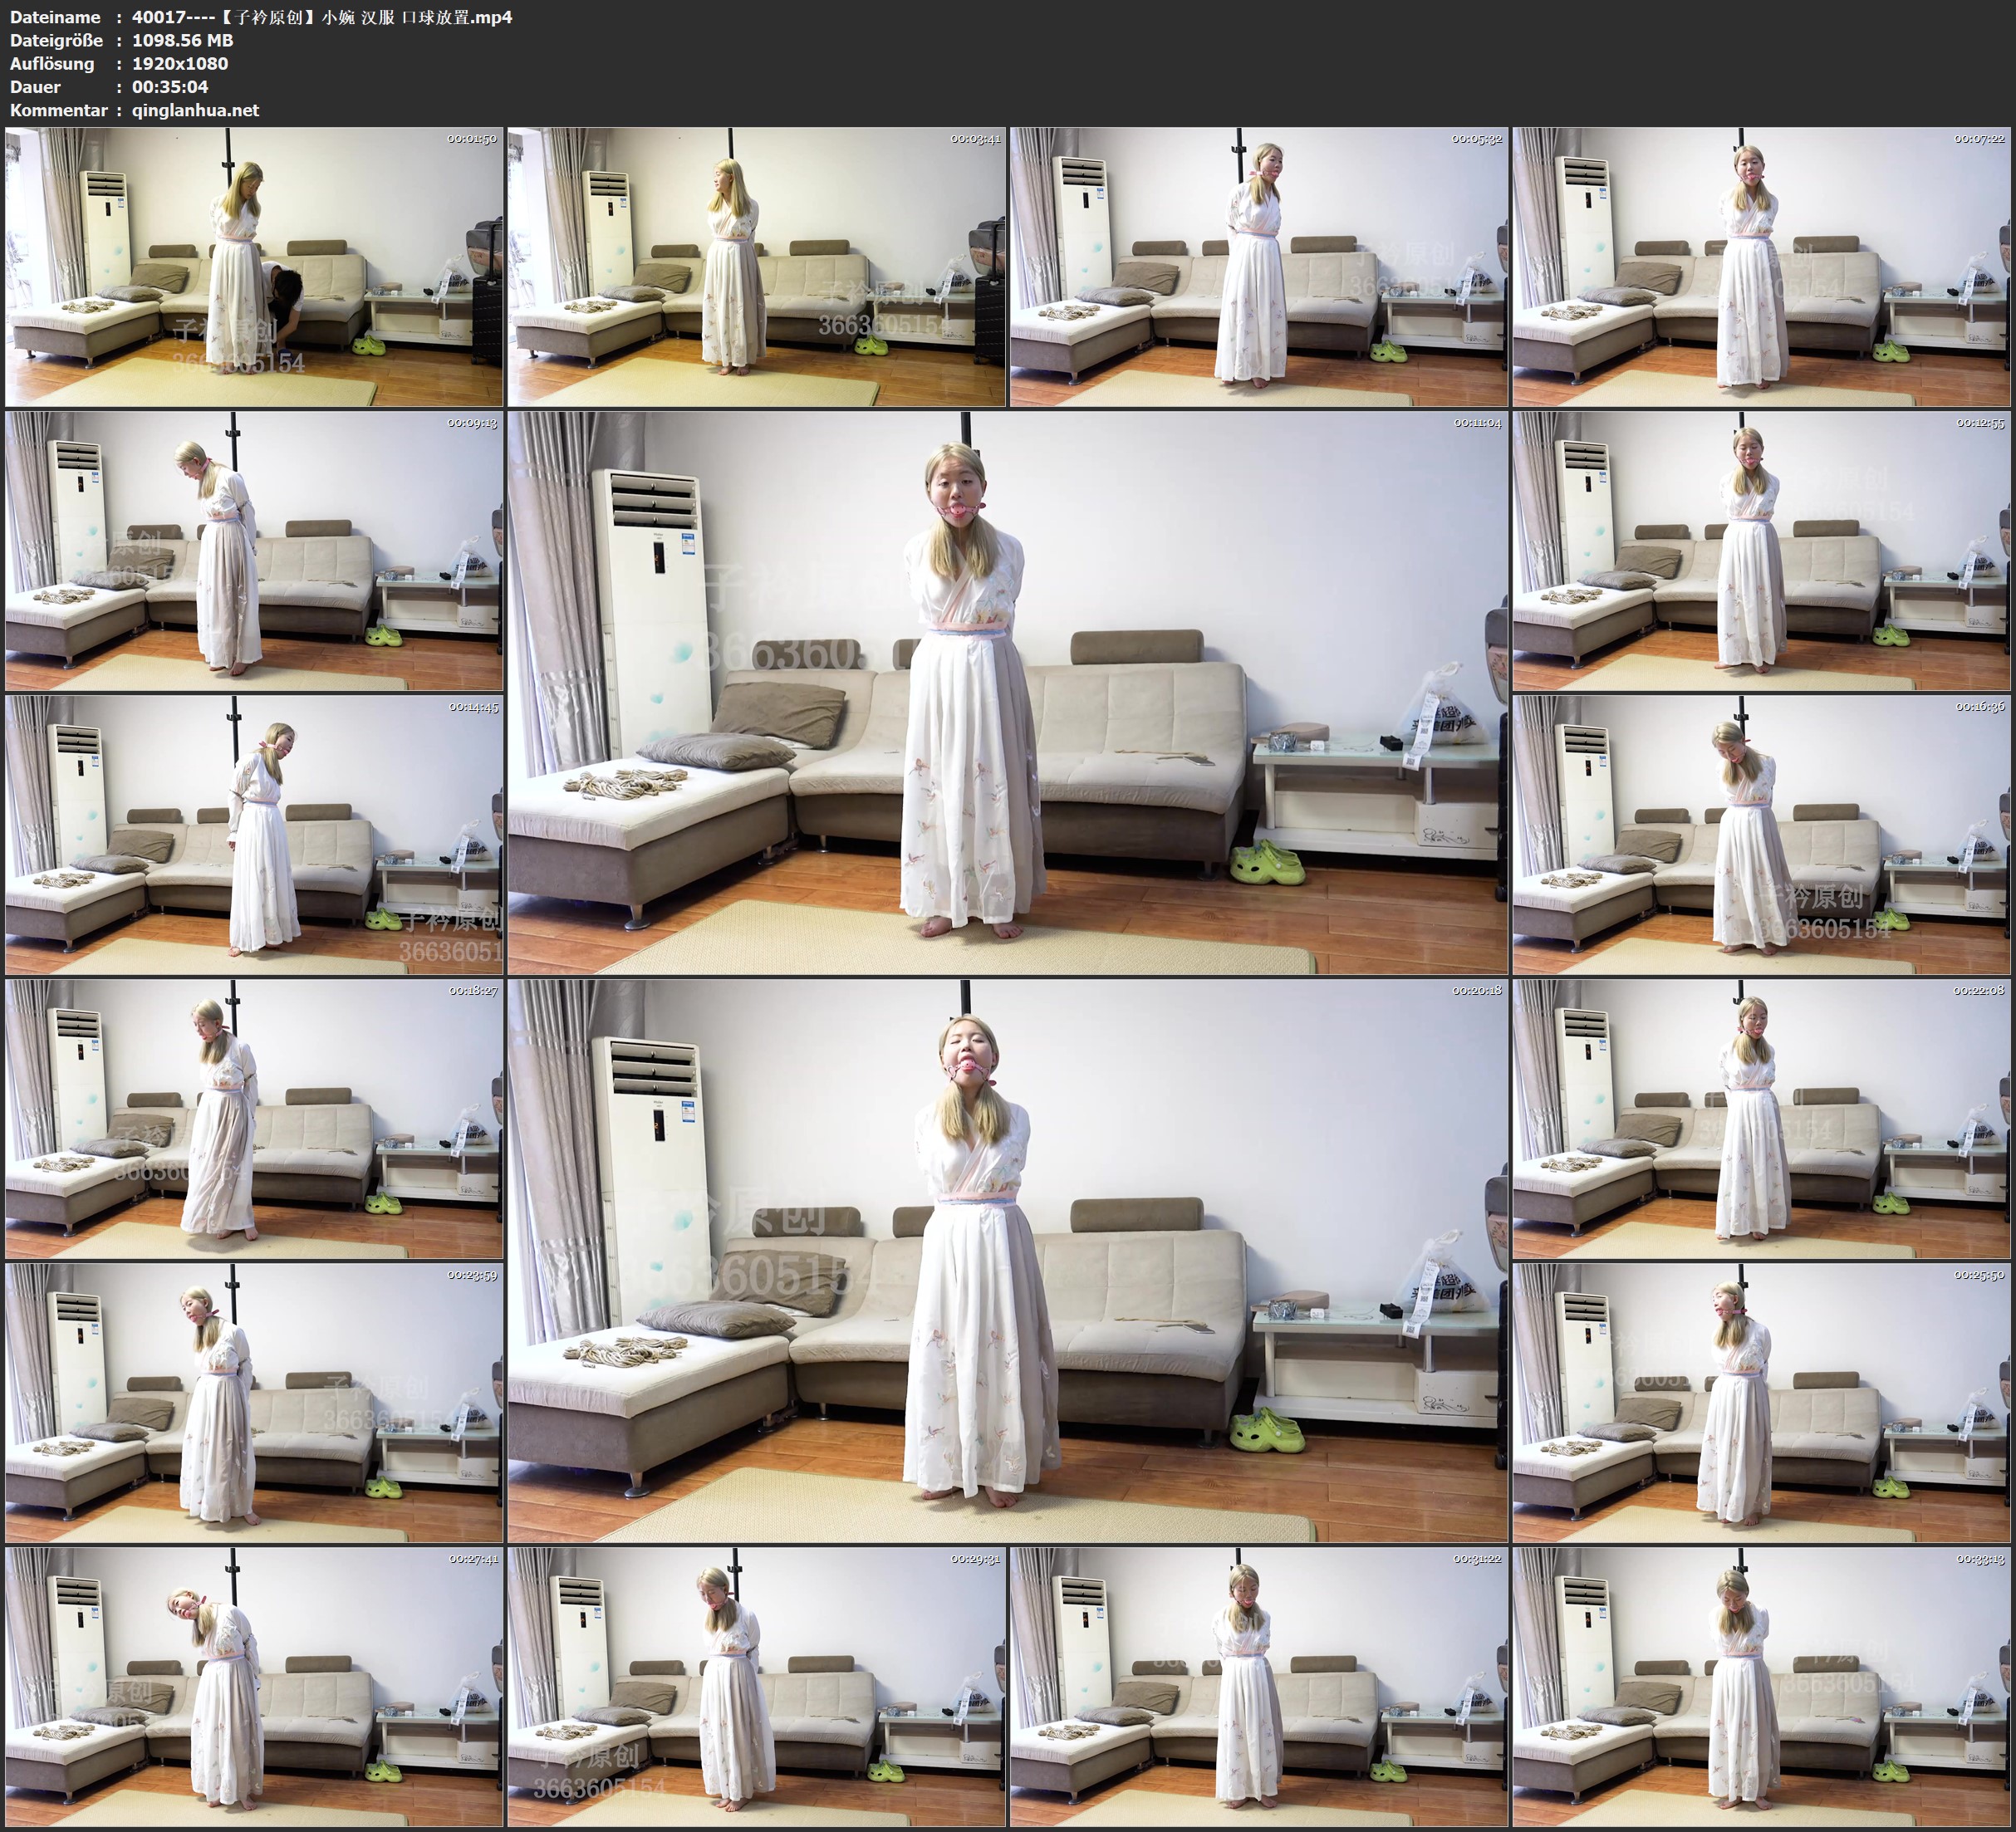Open the 00:25:50 preview frame
This screenshot has height=1832, width=2016.
click(1761, 1403)
